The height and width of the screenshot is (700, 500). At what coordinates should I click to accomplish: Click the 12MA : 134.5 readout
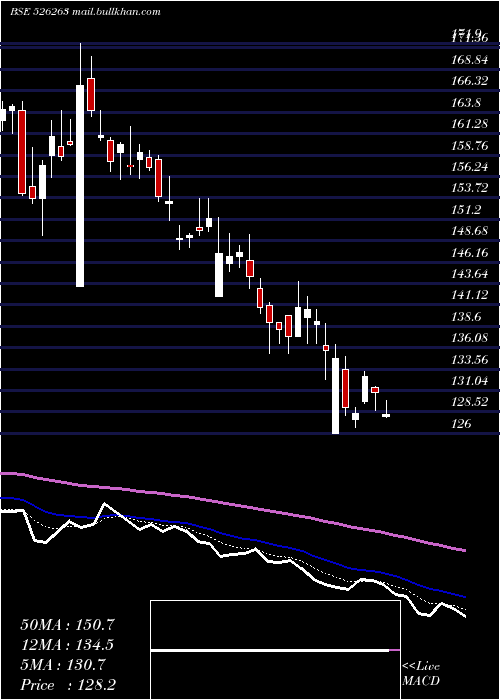67,645
